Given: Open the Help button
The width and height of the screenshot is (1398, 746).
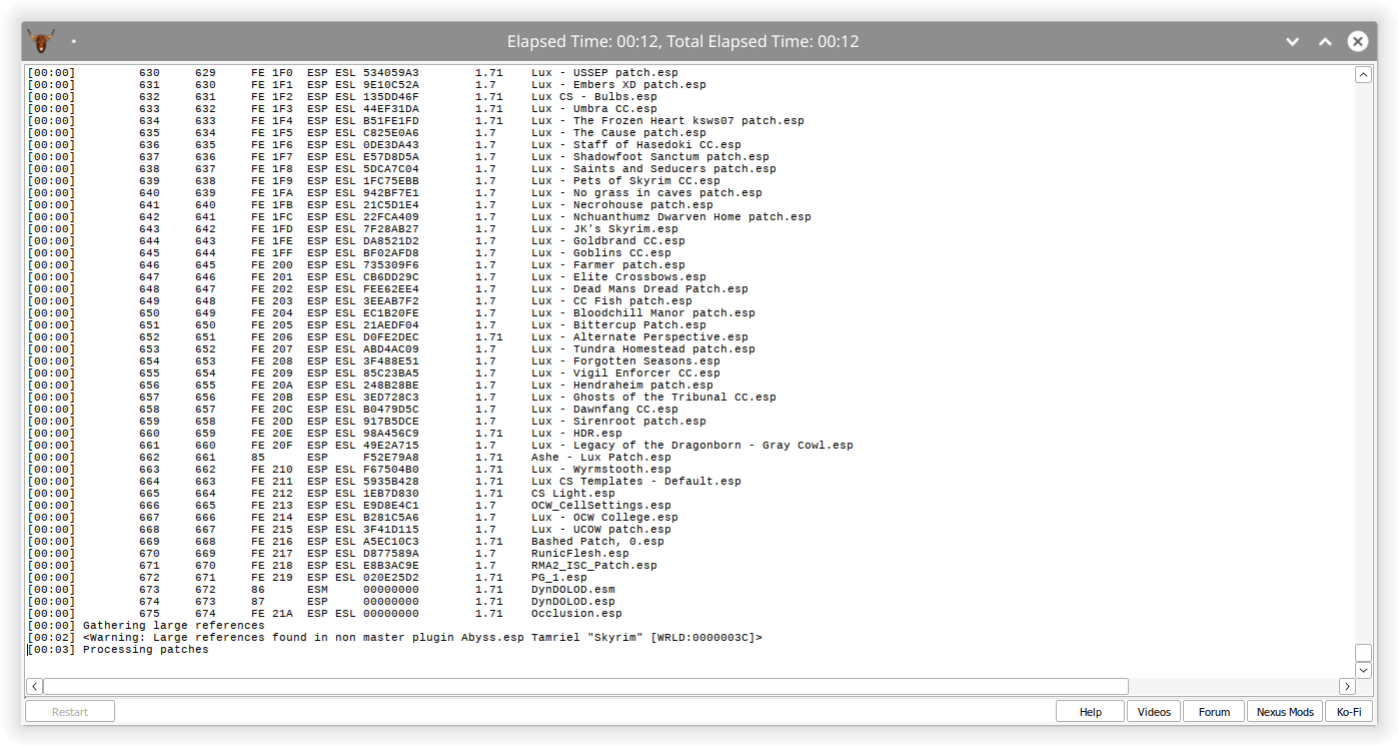Looking at the screenshot, I should [x=1090, y=712].
